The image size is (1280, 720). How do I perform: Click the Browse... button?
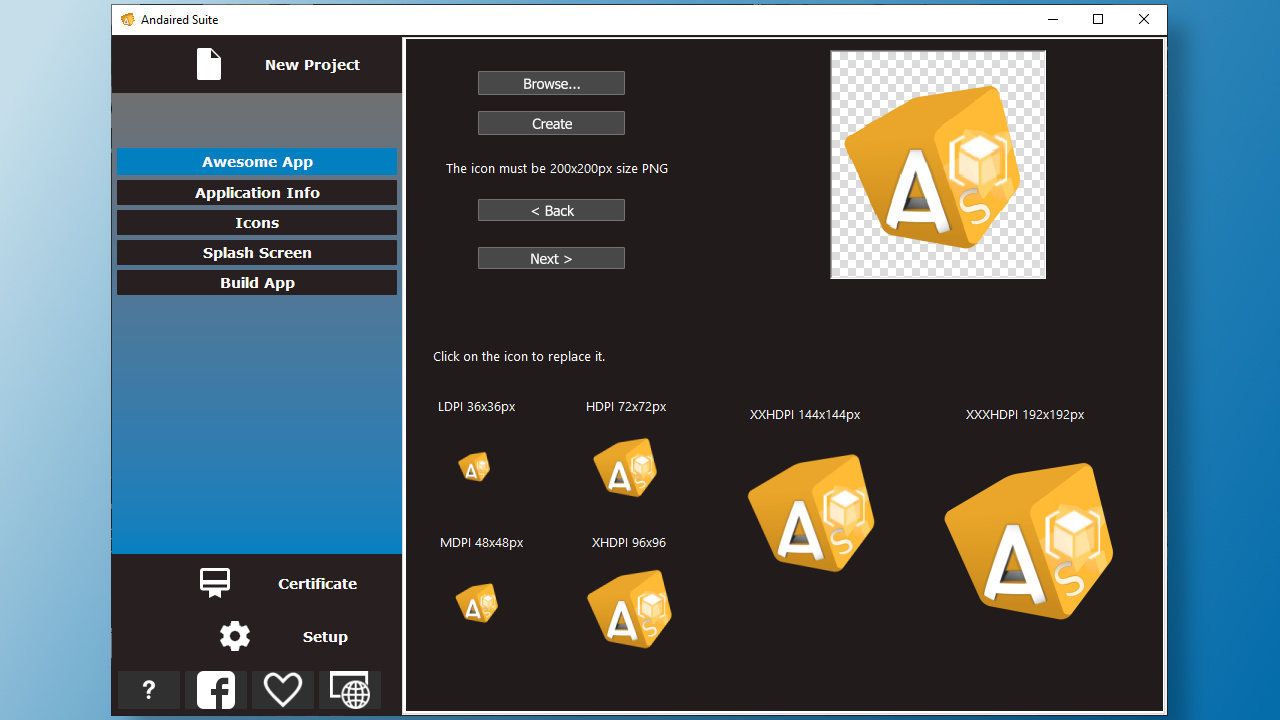[x=551, y=83]
